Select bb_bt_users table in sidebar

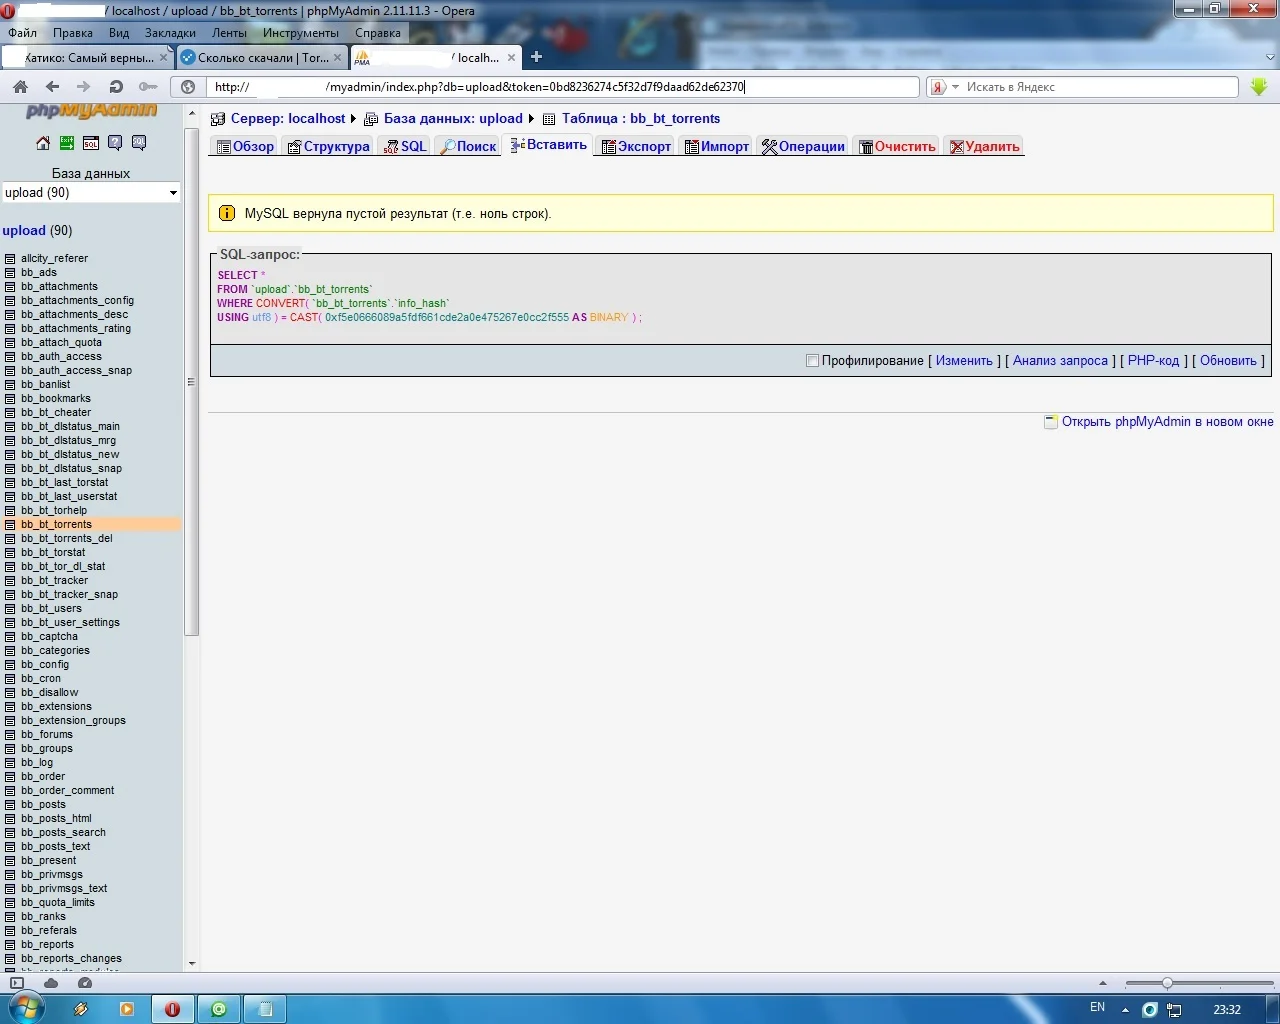coord(51,608)
